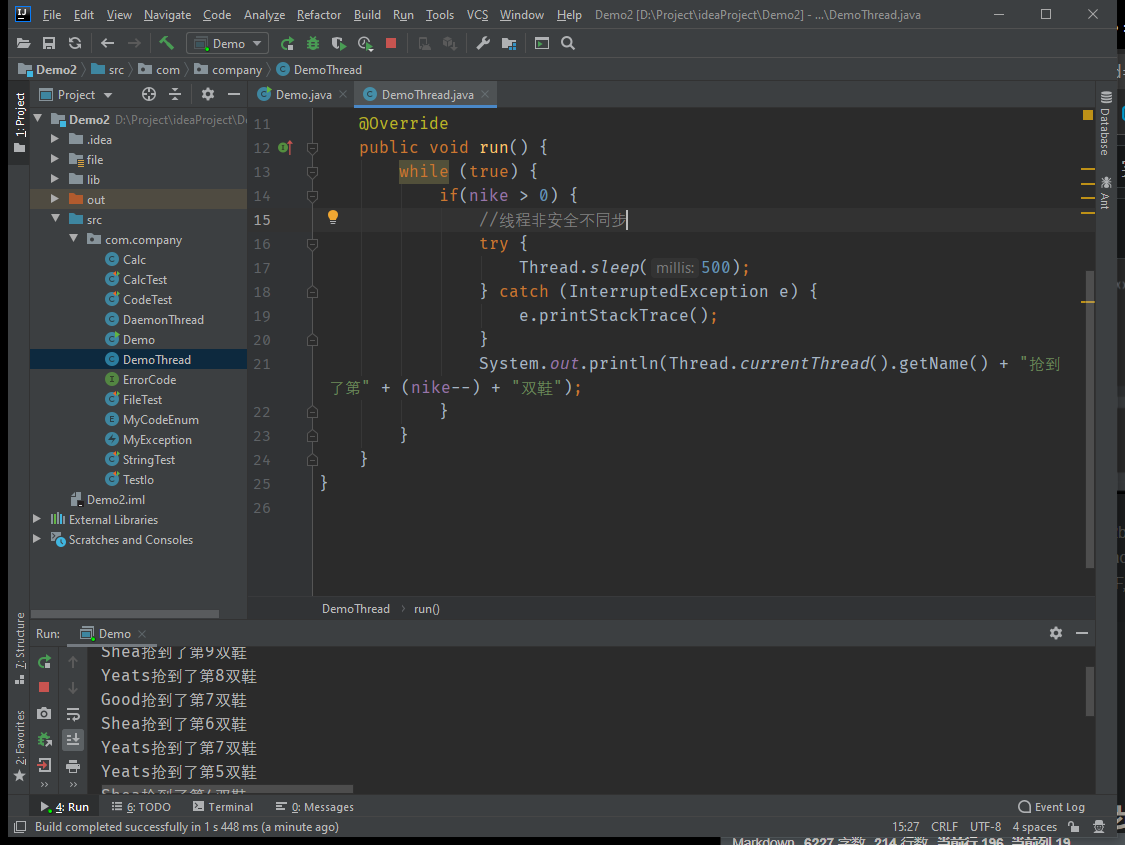Click the intention light bulb icon
The height and width of the screenshot is (845, 1125).
(x=333, y=217)
